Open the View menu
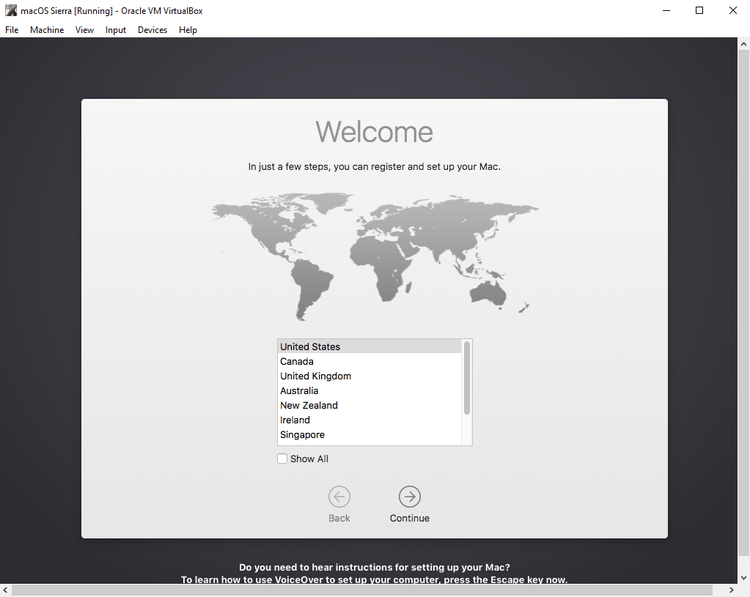This screenshot has width=750, height=597. coord(84,30)
